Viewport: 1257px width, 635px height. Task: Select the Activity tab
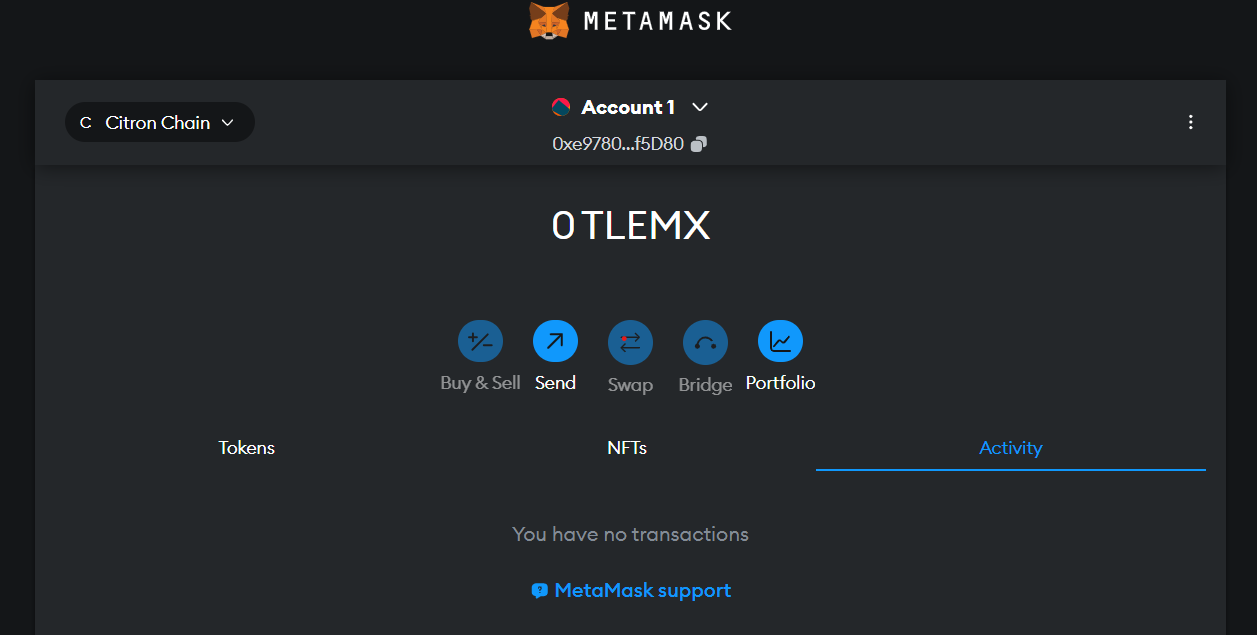pos(1011,447)
